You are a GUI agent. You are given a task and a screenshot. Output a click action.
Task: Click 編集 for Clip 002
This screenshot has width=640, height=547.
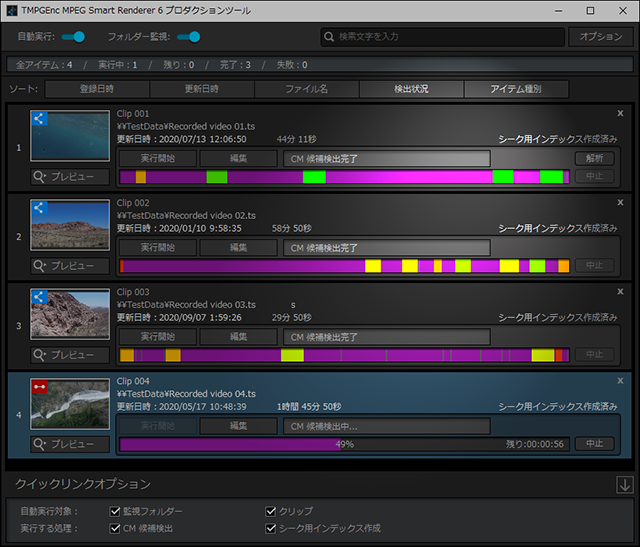(x=238, y=247)
